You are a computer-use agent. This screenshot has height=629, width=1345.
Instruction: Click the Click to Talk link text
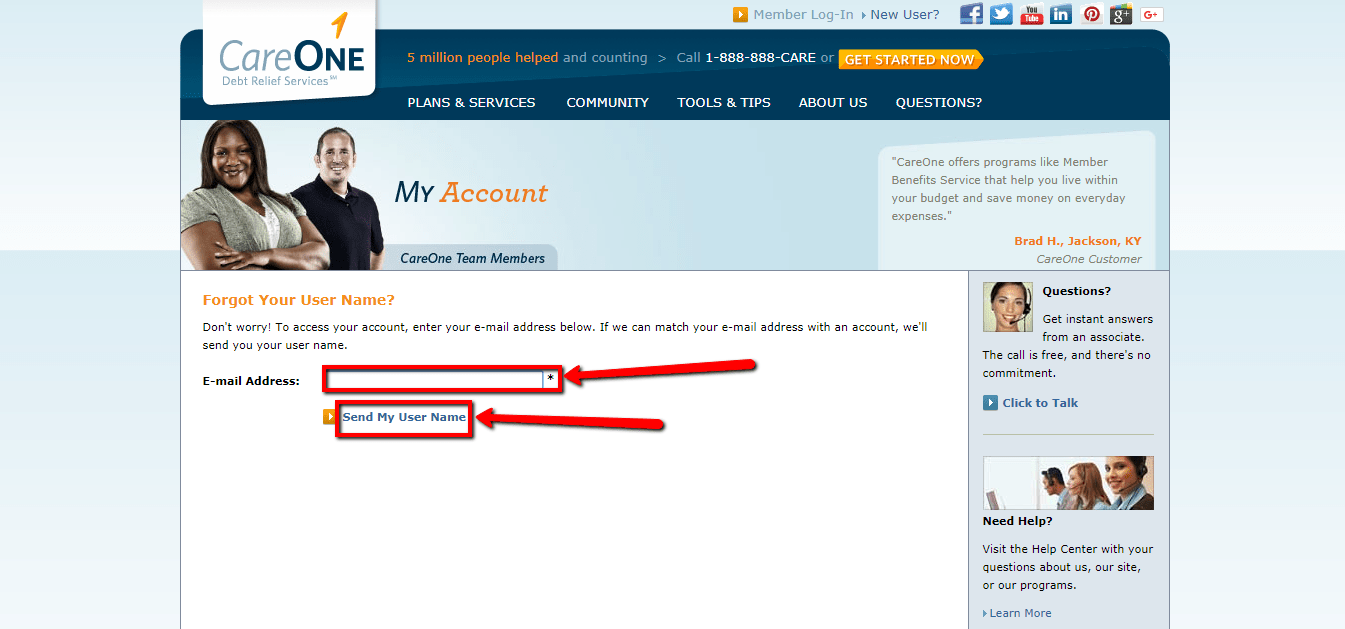click(x=1039, y=402)
